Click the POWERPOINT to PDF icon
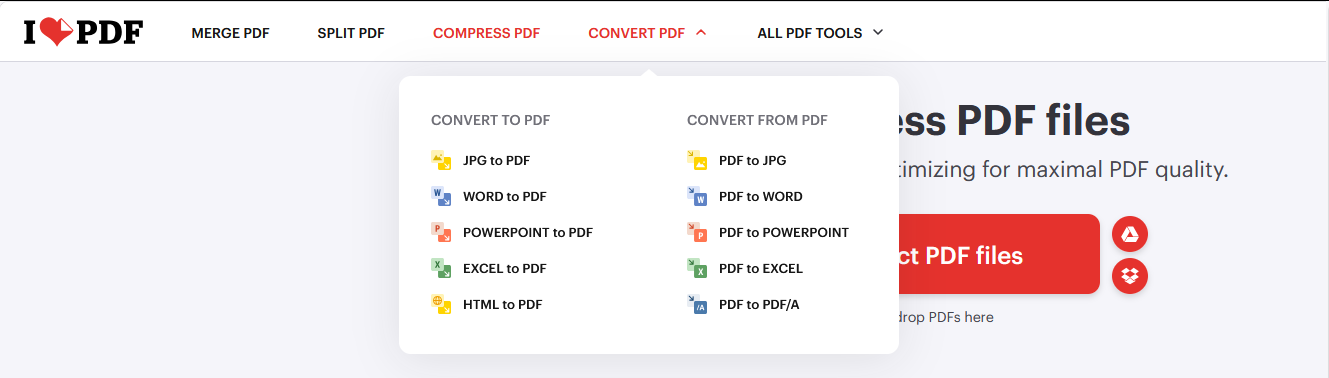This screenshot has height=378, width=1329. (x=441, y=232)
